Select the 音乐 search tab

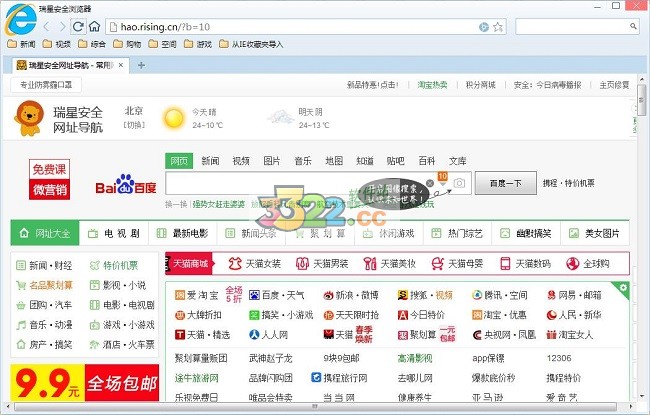click(303, 161)
